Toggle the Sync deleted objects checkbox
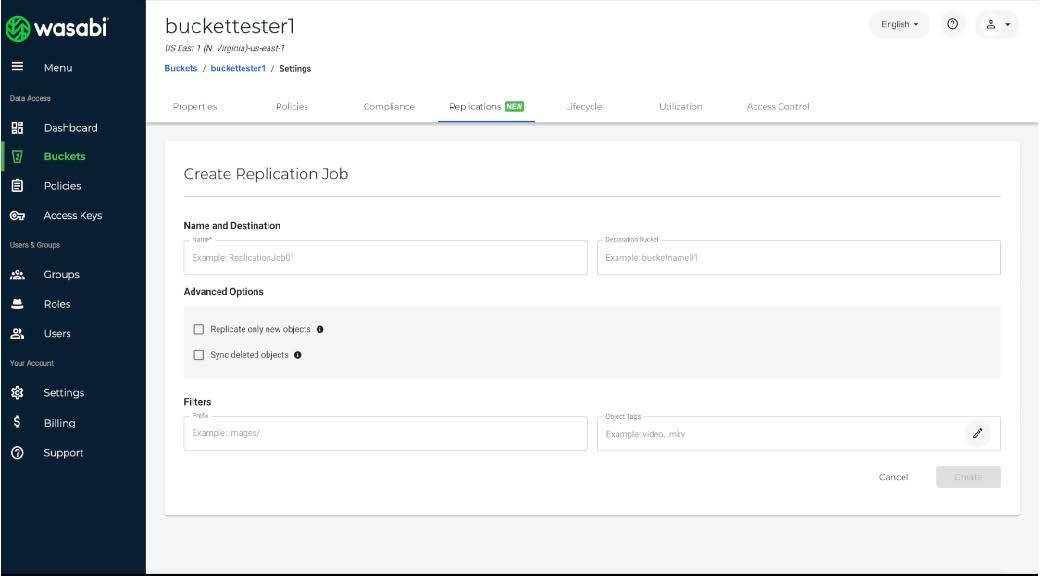Screen dimensions: 1047x576 click(x=199, y=355)
